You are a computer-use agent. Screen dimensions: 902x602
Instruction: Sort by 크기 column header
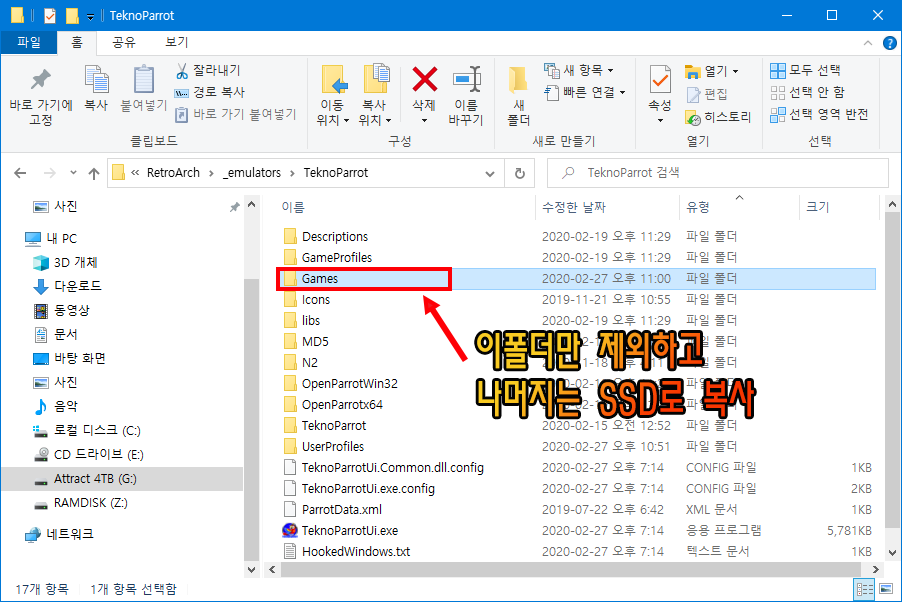pyautogui.click(x=817, y=207)
